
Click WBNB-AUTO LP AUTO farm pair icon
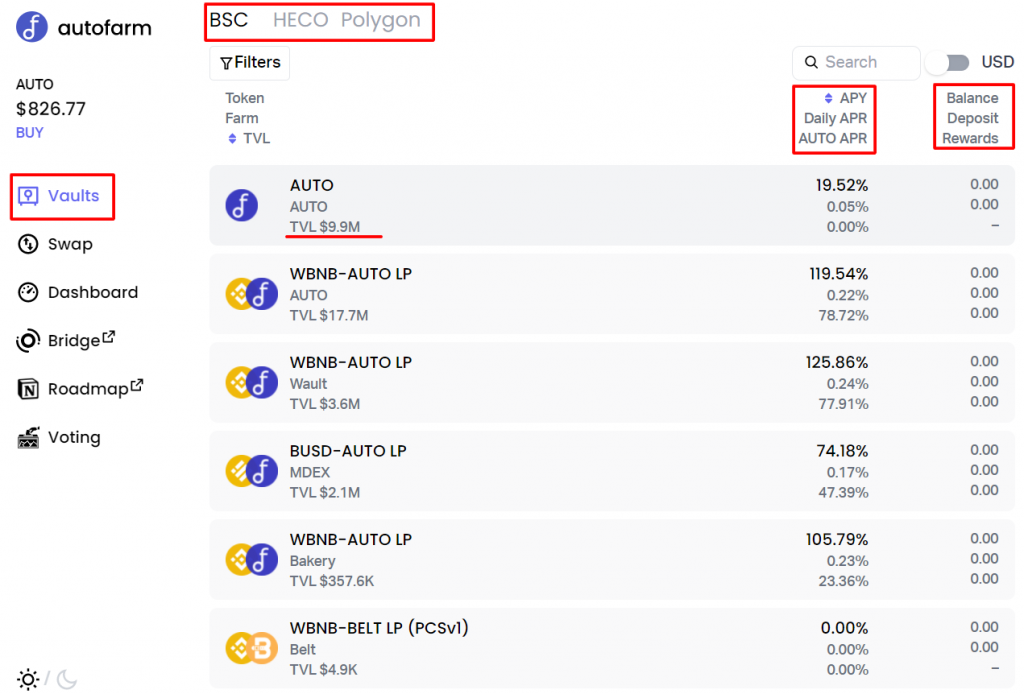coord(251,294)
